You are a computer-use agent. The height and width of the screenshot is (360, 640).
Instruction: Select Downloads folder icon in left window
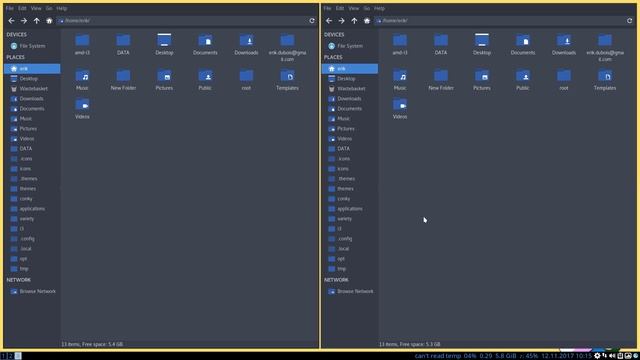coord(246,40)
